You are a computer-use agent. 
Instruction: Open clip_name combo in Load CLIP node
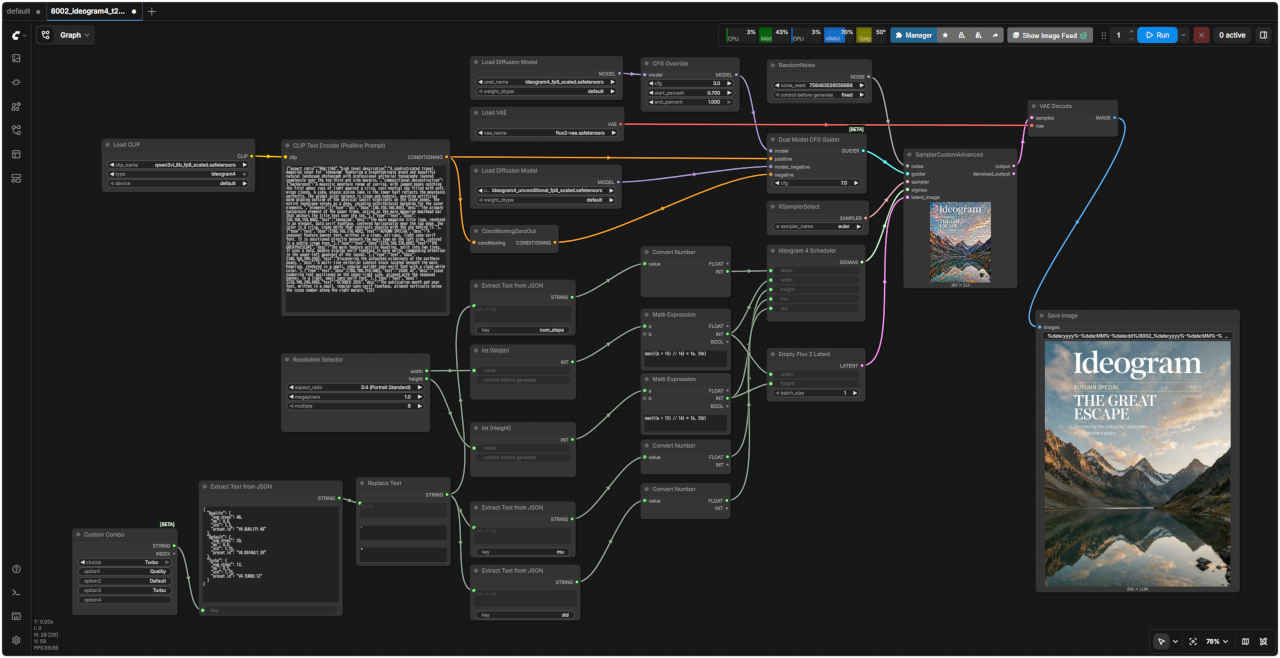177,165
